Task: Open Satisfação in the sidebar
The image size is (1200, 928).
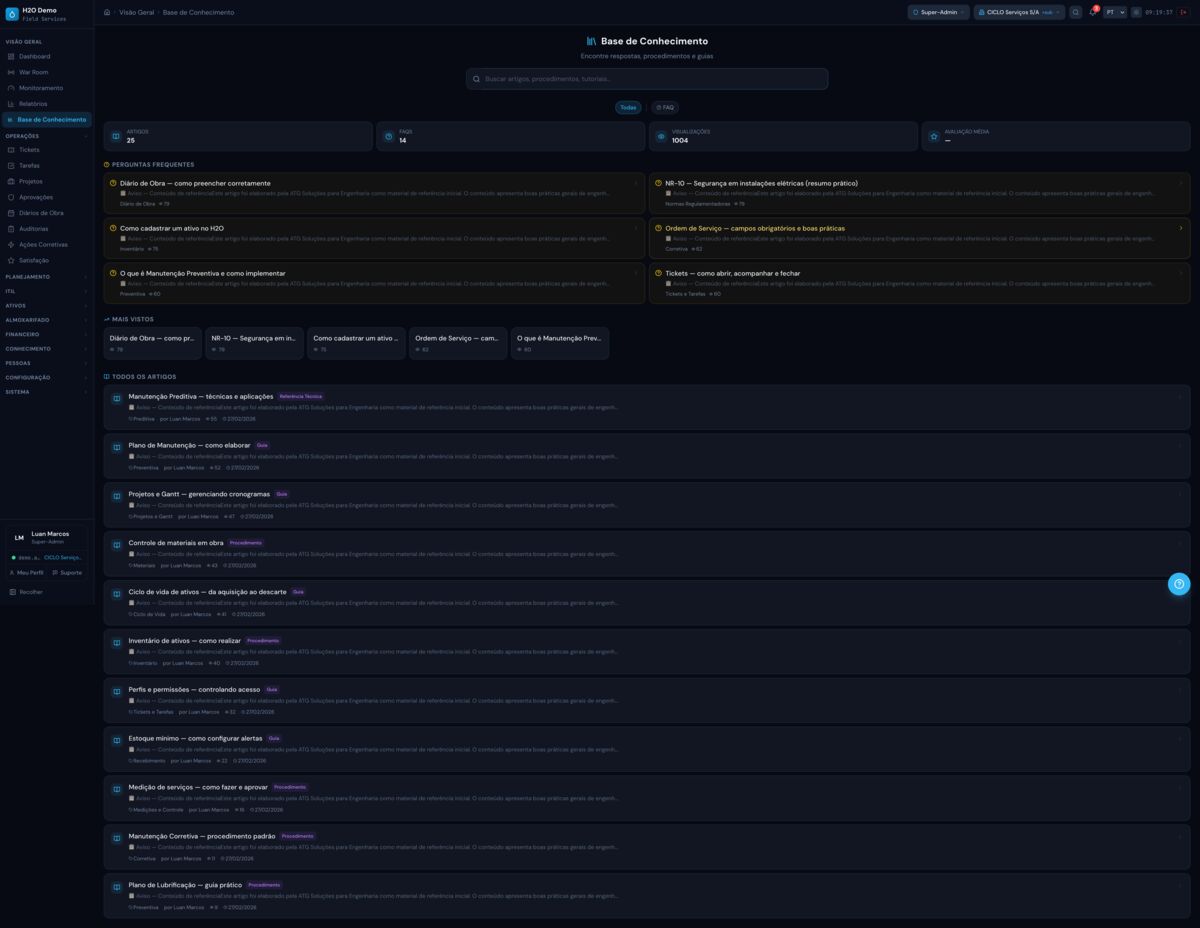Action: (x=47, y=260)
